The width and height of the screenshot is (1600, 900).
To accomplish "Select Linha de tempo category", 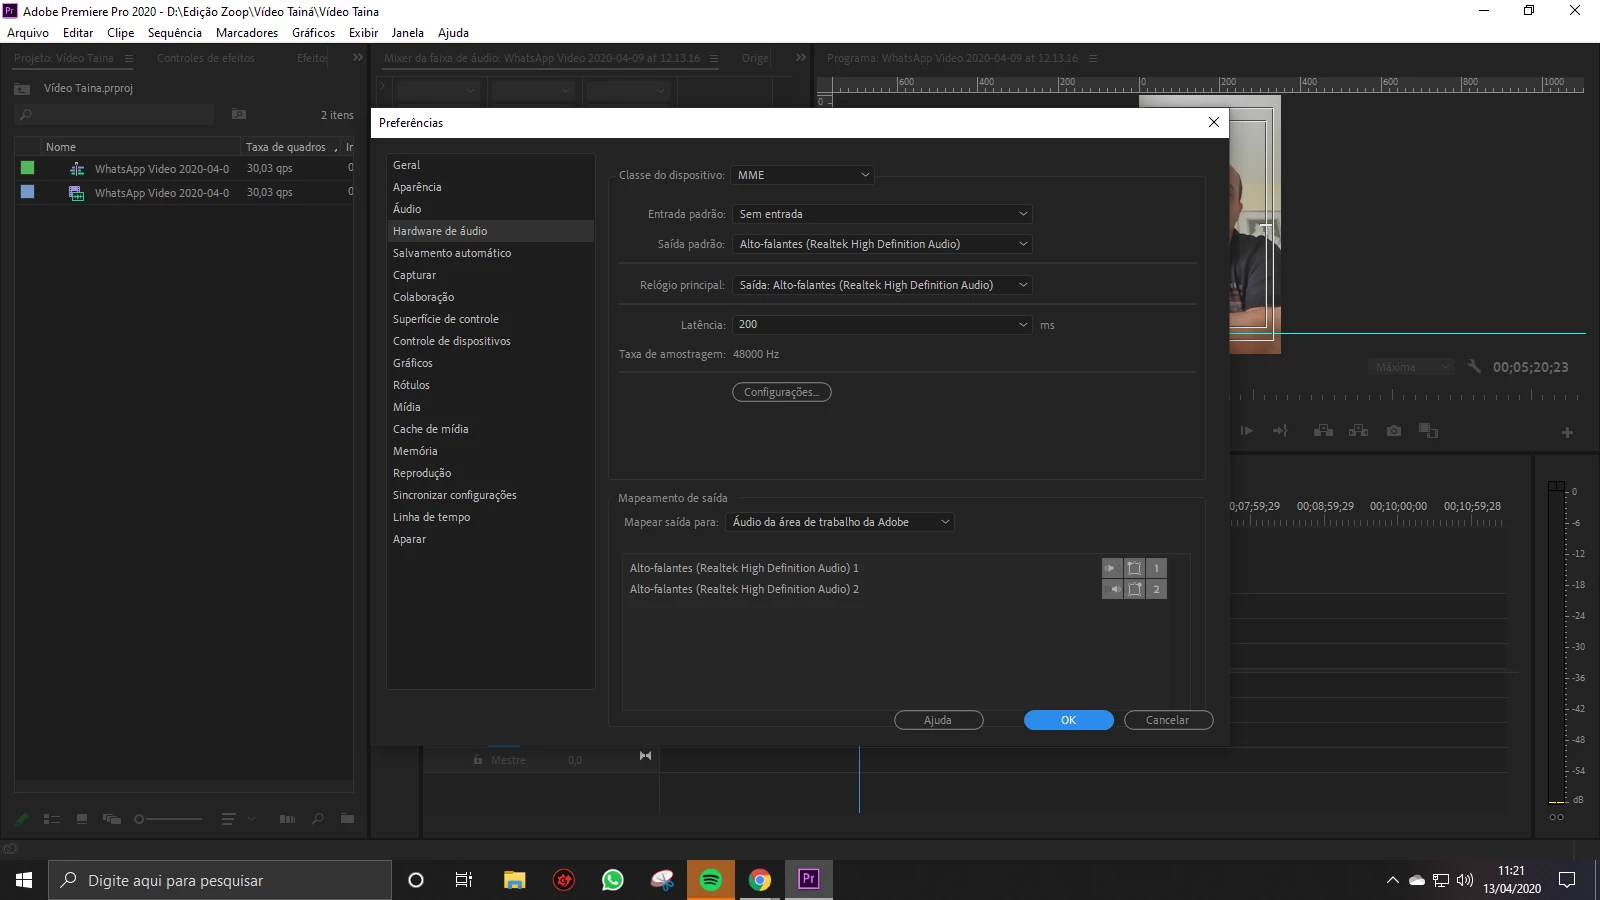I will tap(490, 517).
